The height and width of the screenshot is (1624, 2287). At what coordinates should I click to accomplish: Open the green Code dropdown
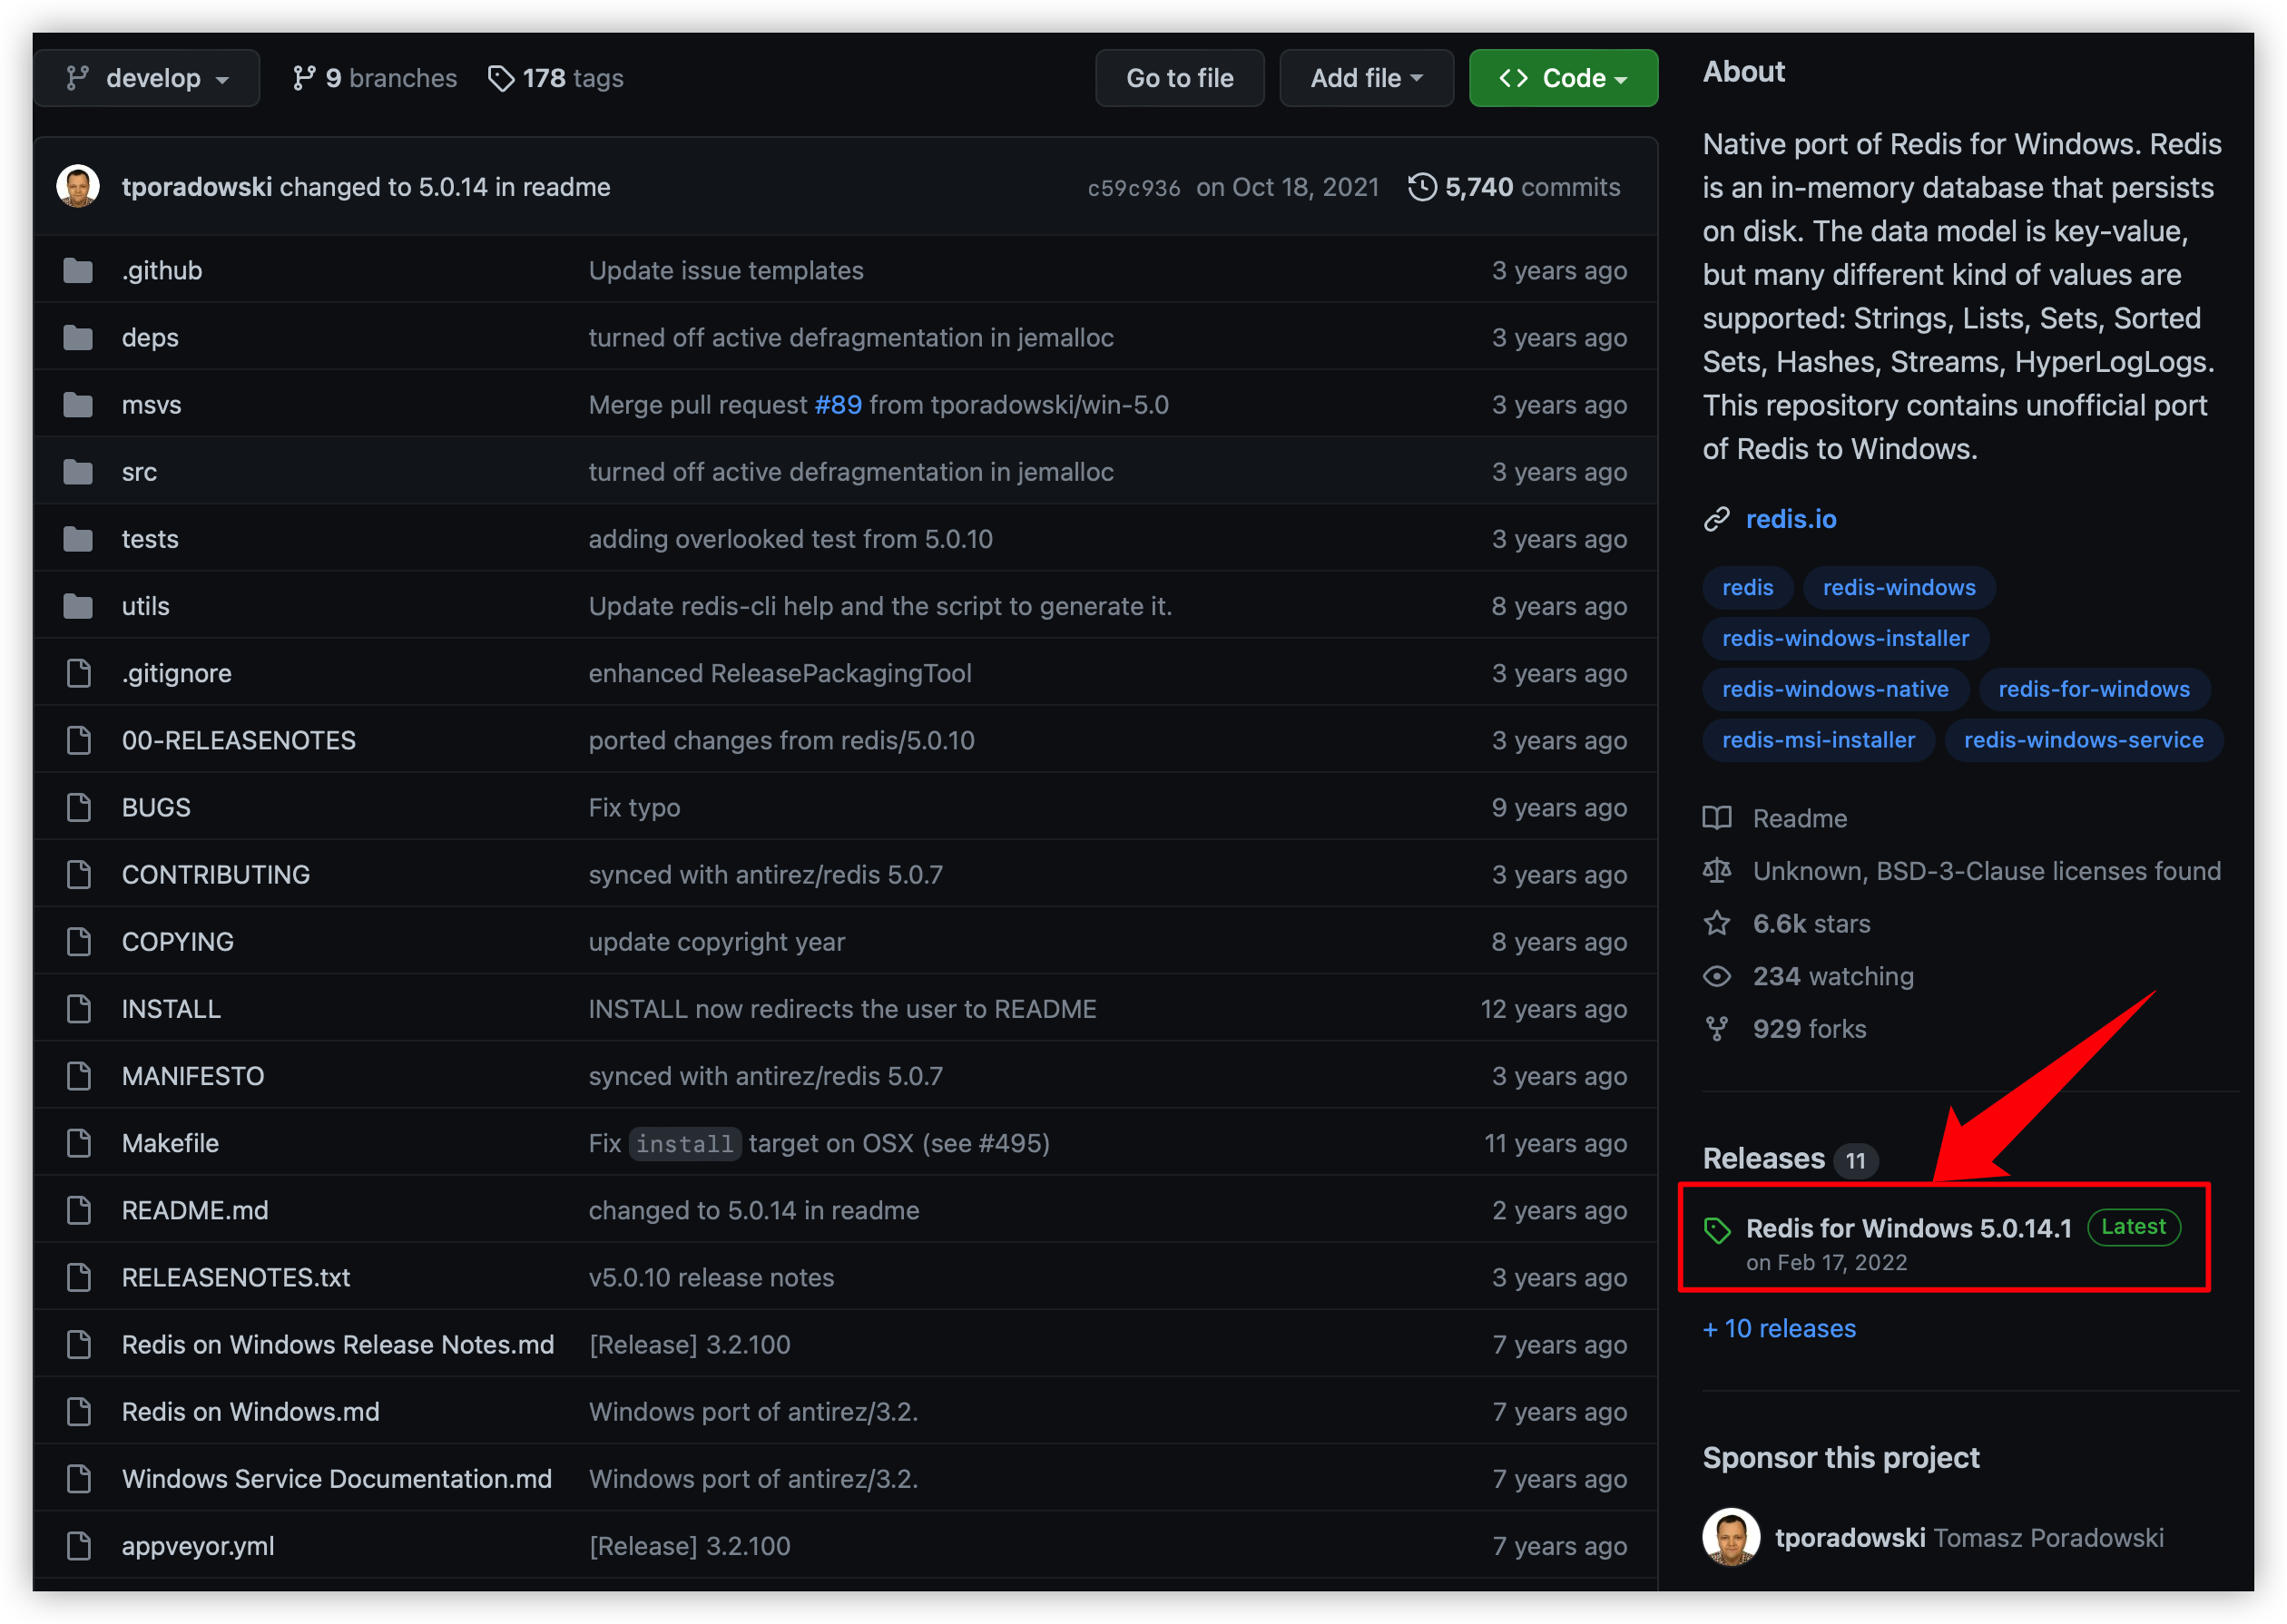(x=1562, y=78)
